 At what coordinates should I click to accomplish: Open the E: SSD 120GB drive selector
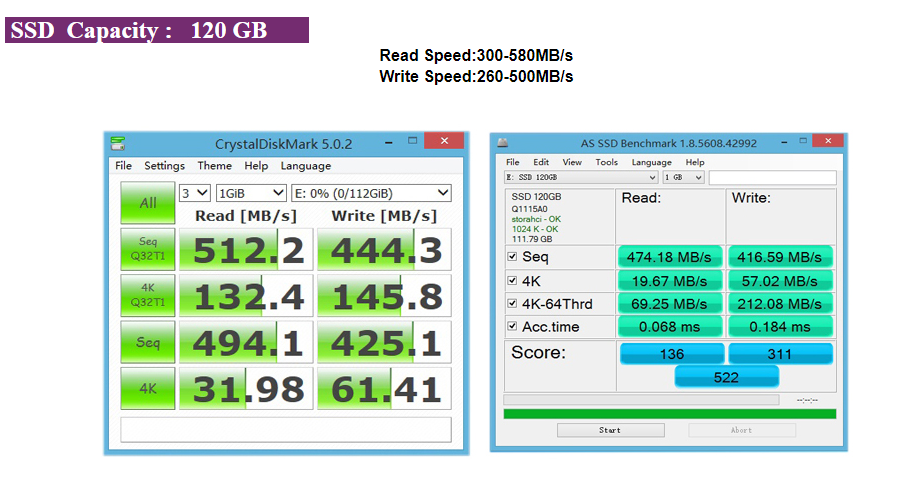[x=581, y=177]
